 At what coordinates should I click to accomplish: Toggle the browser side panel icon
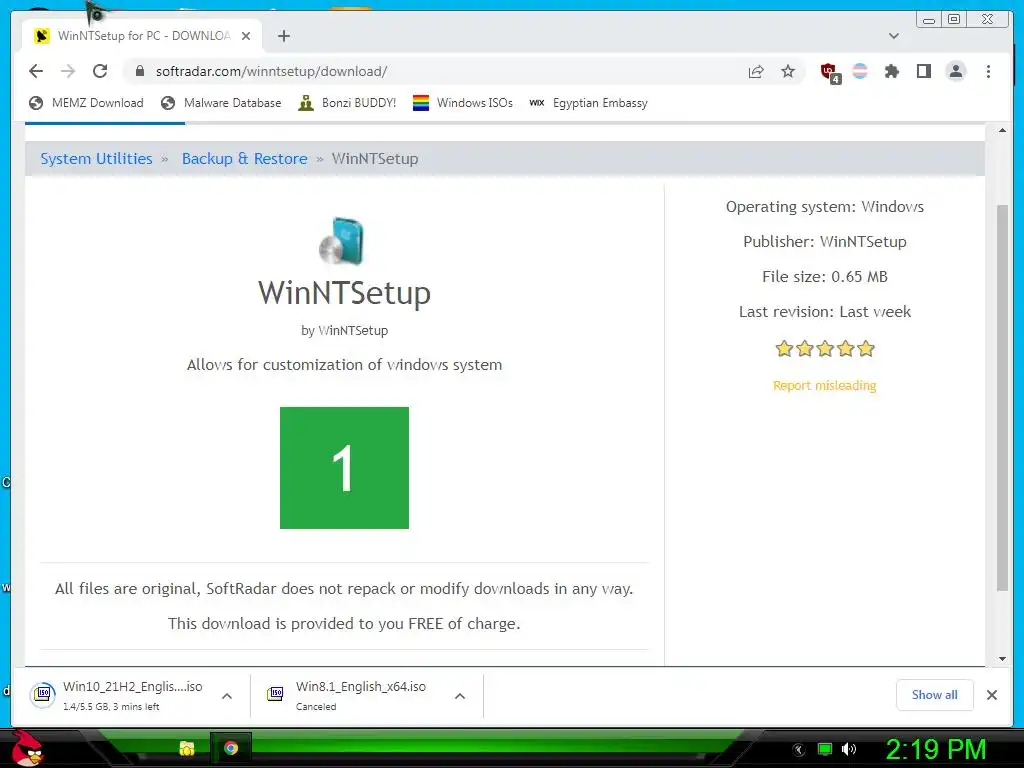click(x=923, y=71)
